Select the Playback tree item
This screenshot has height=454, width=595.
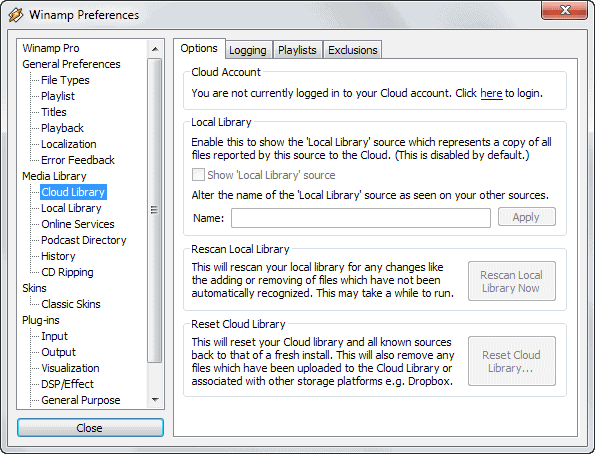(62, 128)
